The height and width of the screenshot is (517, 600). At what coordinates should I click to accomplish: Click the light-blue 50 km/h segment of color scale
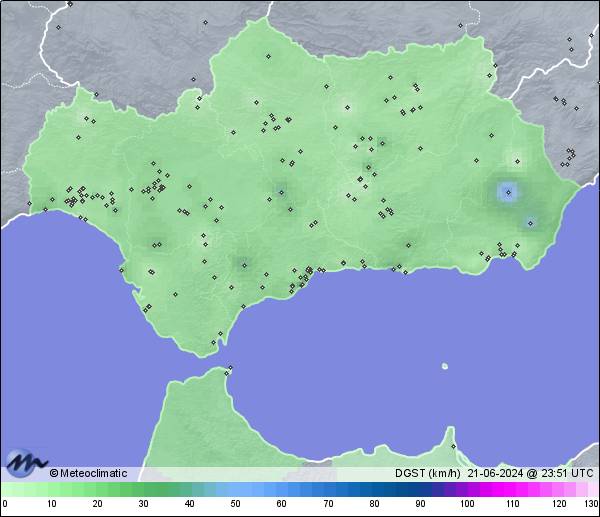coord(235,489)
